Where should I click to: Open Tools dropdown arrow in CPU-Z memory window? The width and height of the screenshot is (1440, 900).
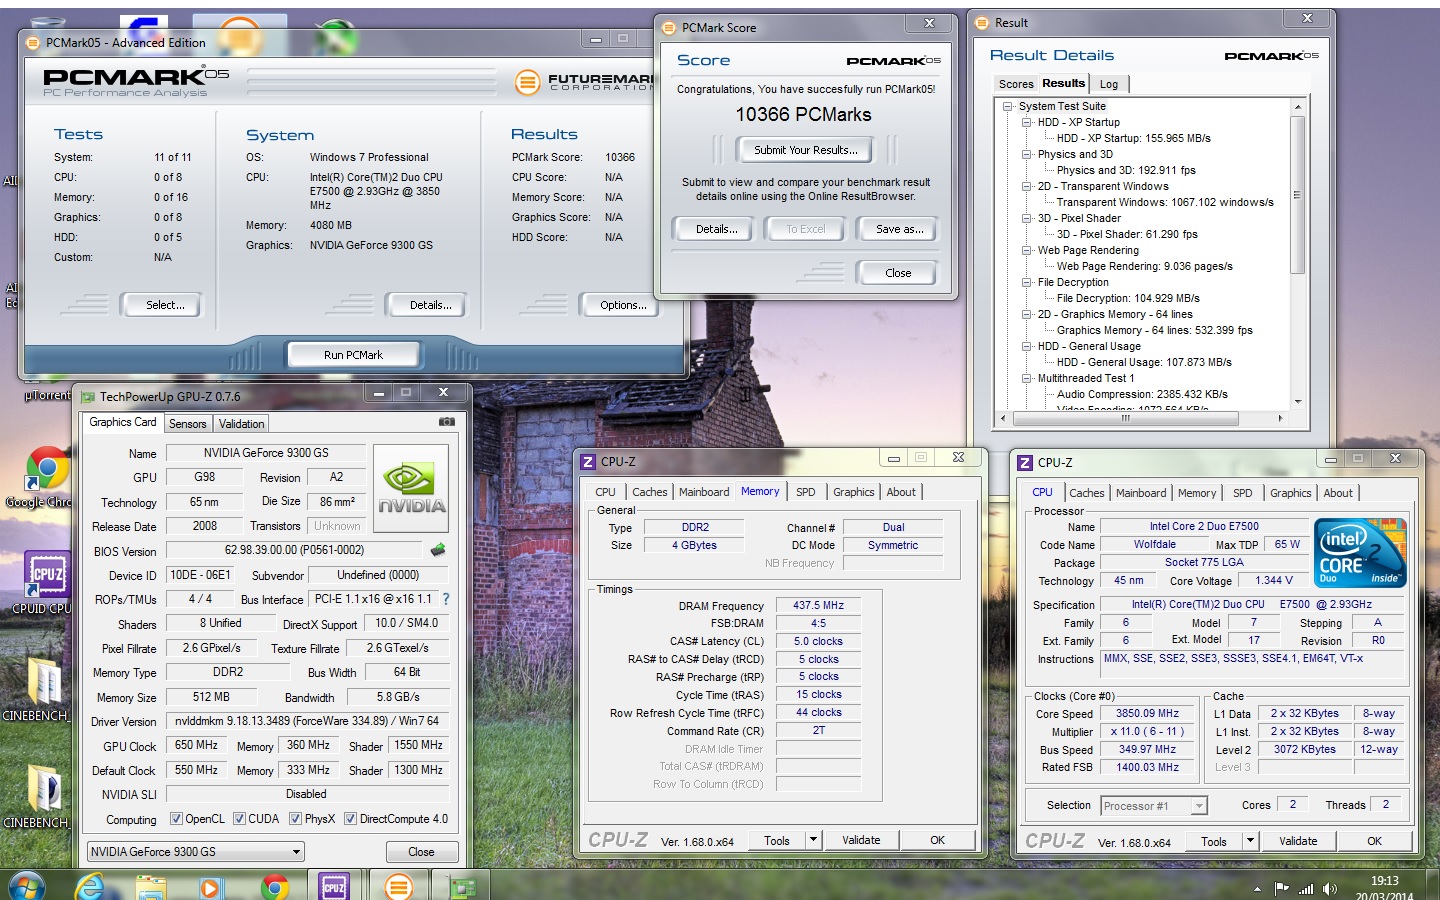(814, 840)
